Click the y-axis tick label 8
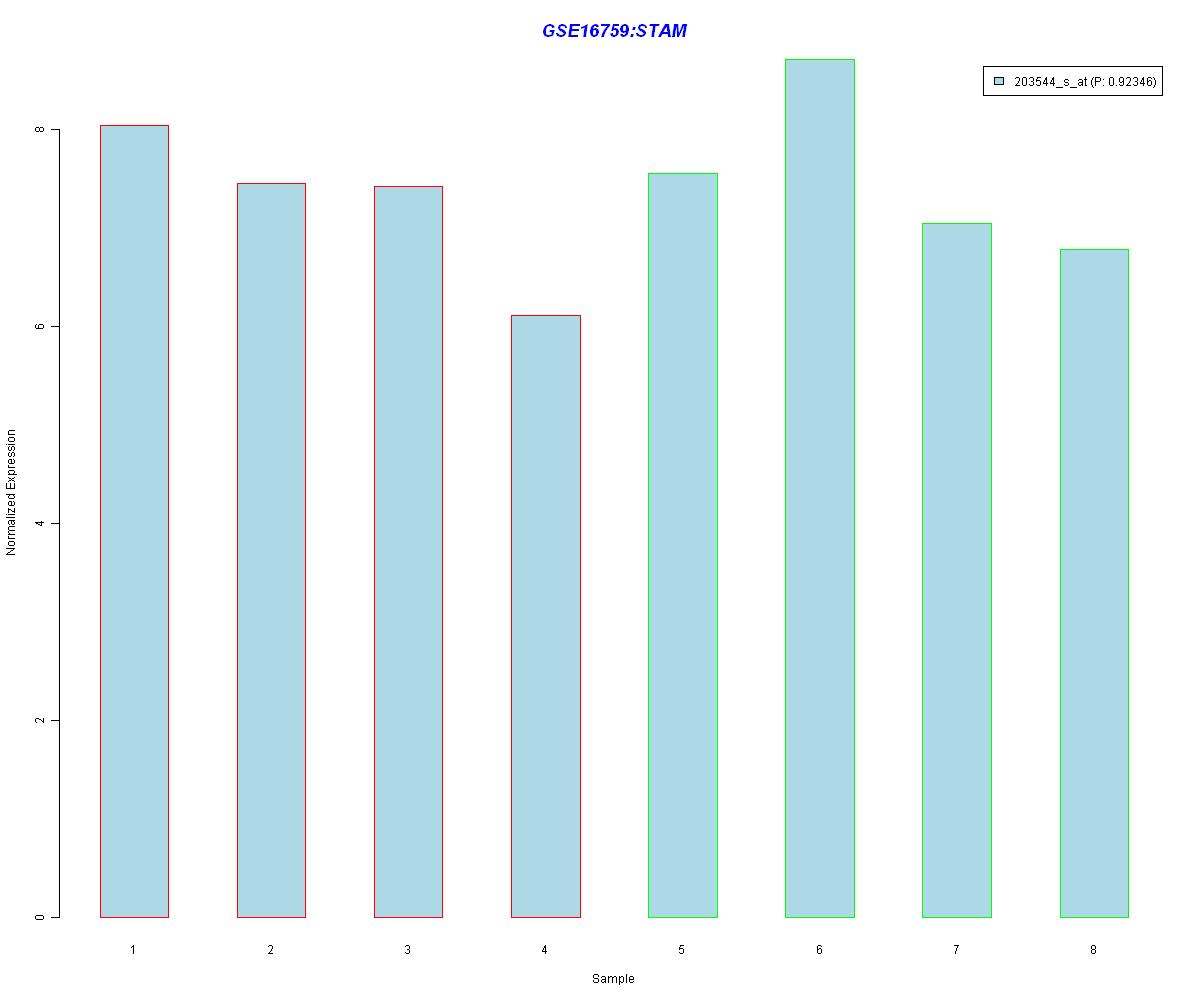Viewport: 1200px width, 1000px height. [x=40, y=130]
